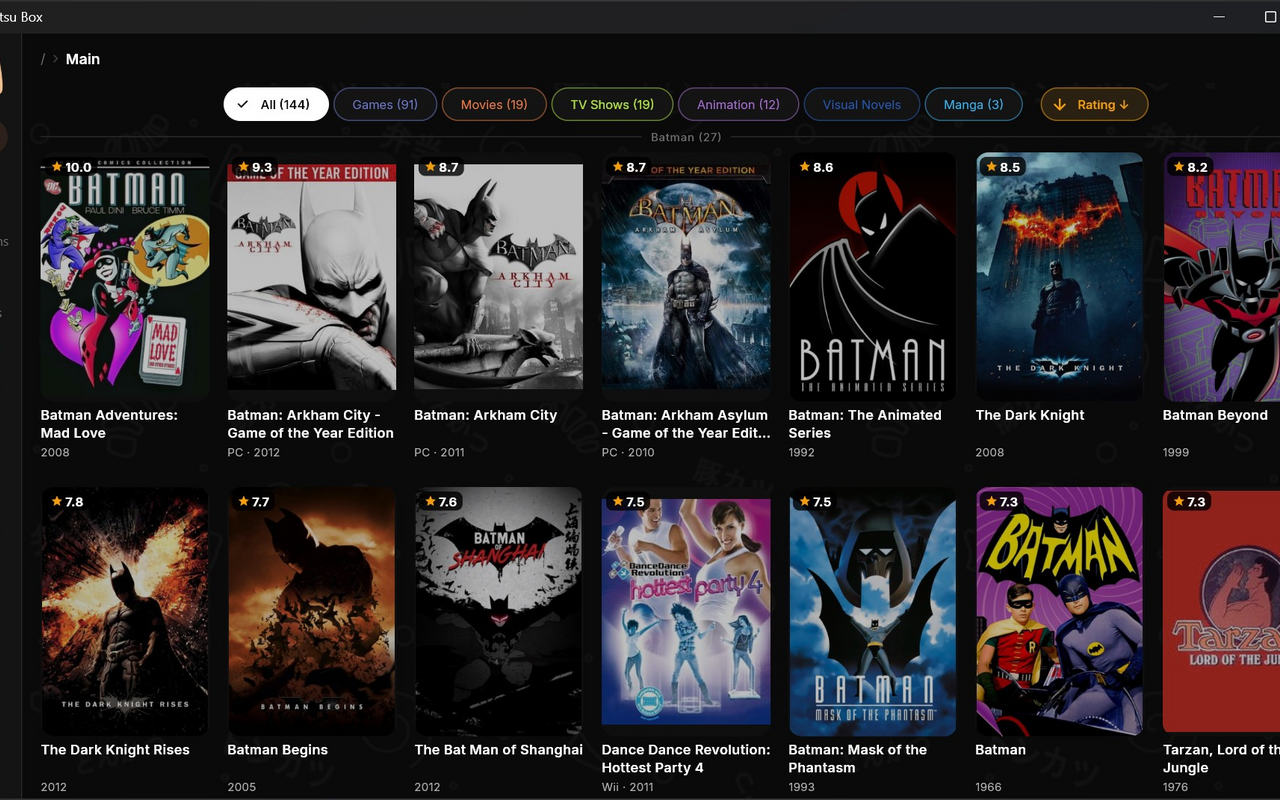Open The Bat Man of Shanghai poster
This screenshot has height=800, width=1280.
[x=499, y=612]
